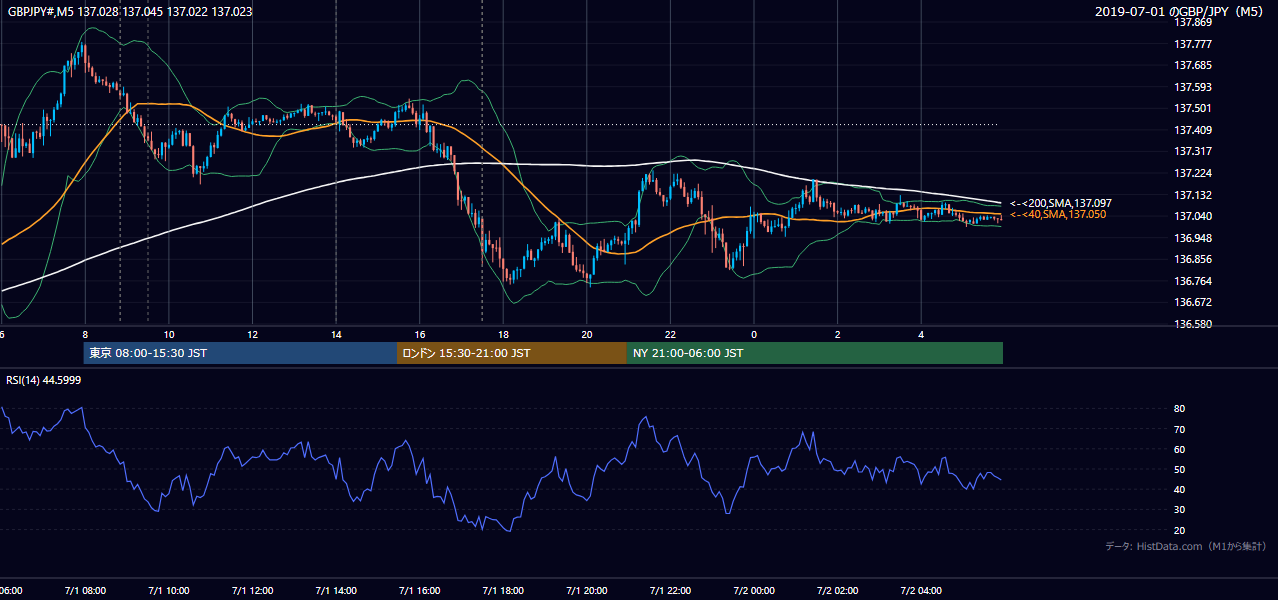Click price axis value 136.672
1278x600 pixels.
1193,302
